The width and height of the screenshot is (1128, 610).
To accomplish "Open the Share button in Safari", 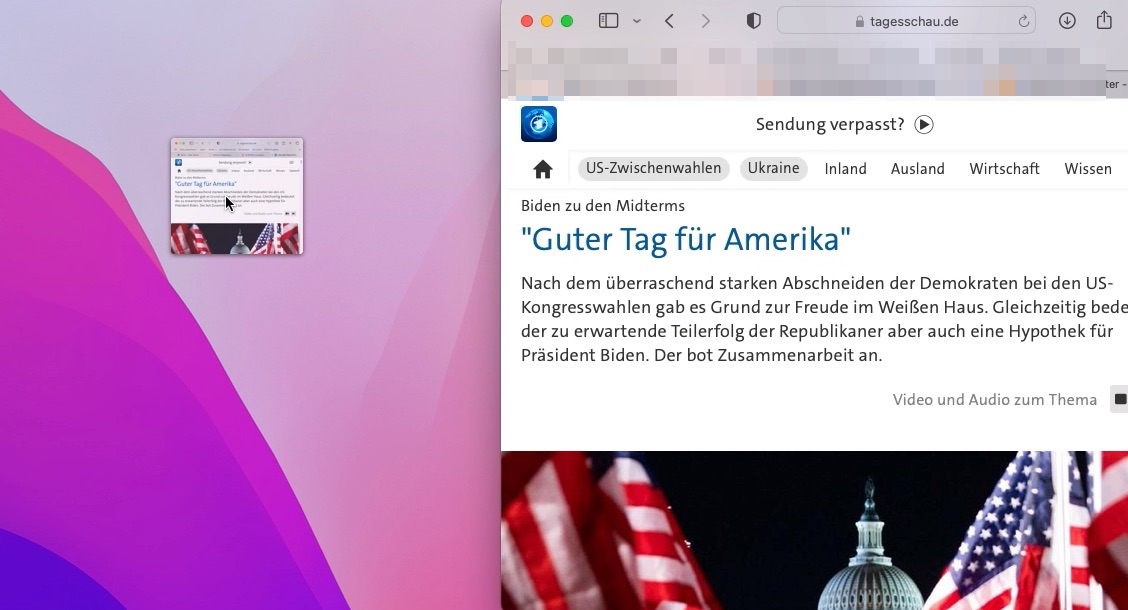I will coord(1104,20).
